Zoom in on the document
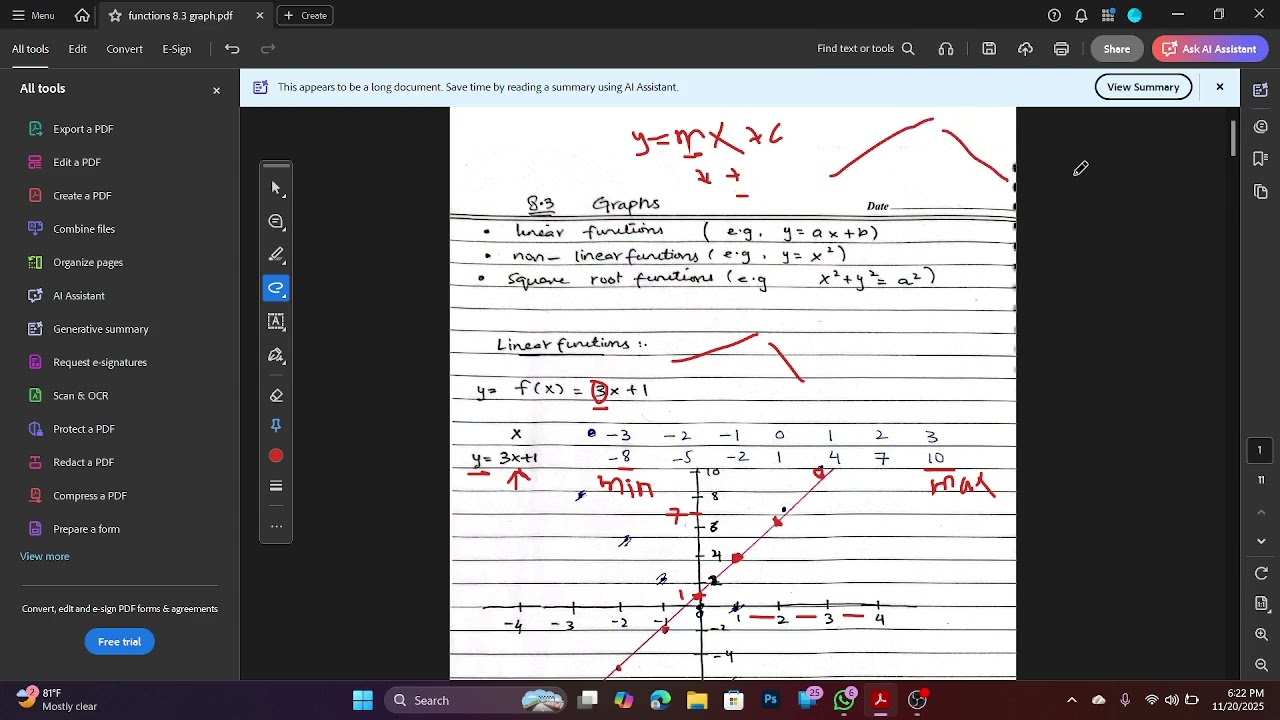The width and height of the screenshot is (1280, 720). point(1261,635)
